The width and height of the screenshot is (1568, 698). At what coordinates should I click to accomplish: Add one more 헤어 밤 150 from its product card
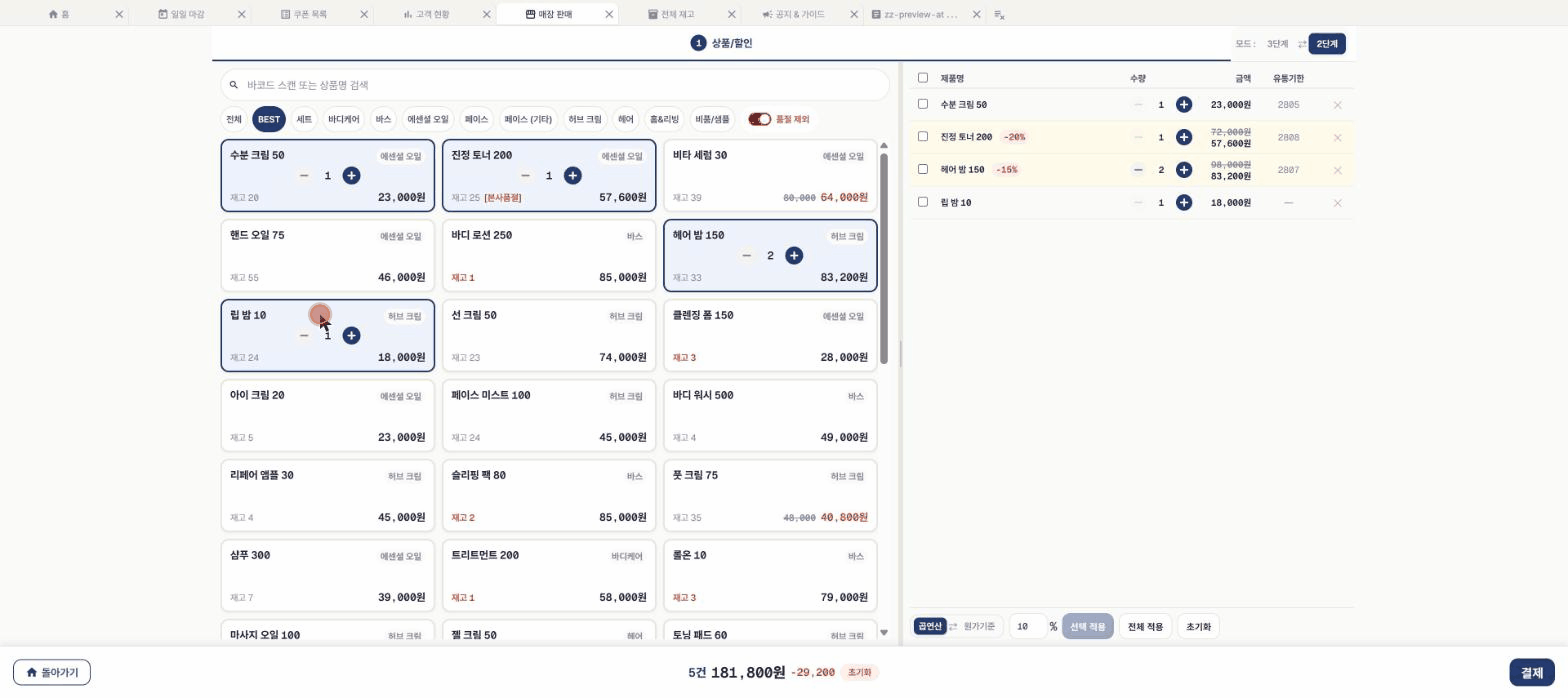click(x=794, y=256)
